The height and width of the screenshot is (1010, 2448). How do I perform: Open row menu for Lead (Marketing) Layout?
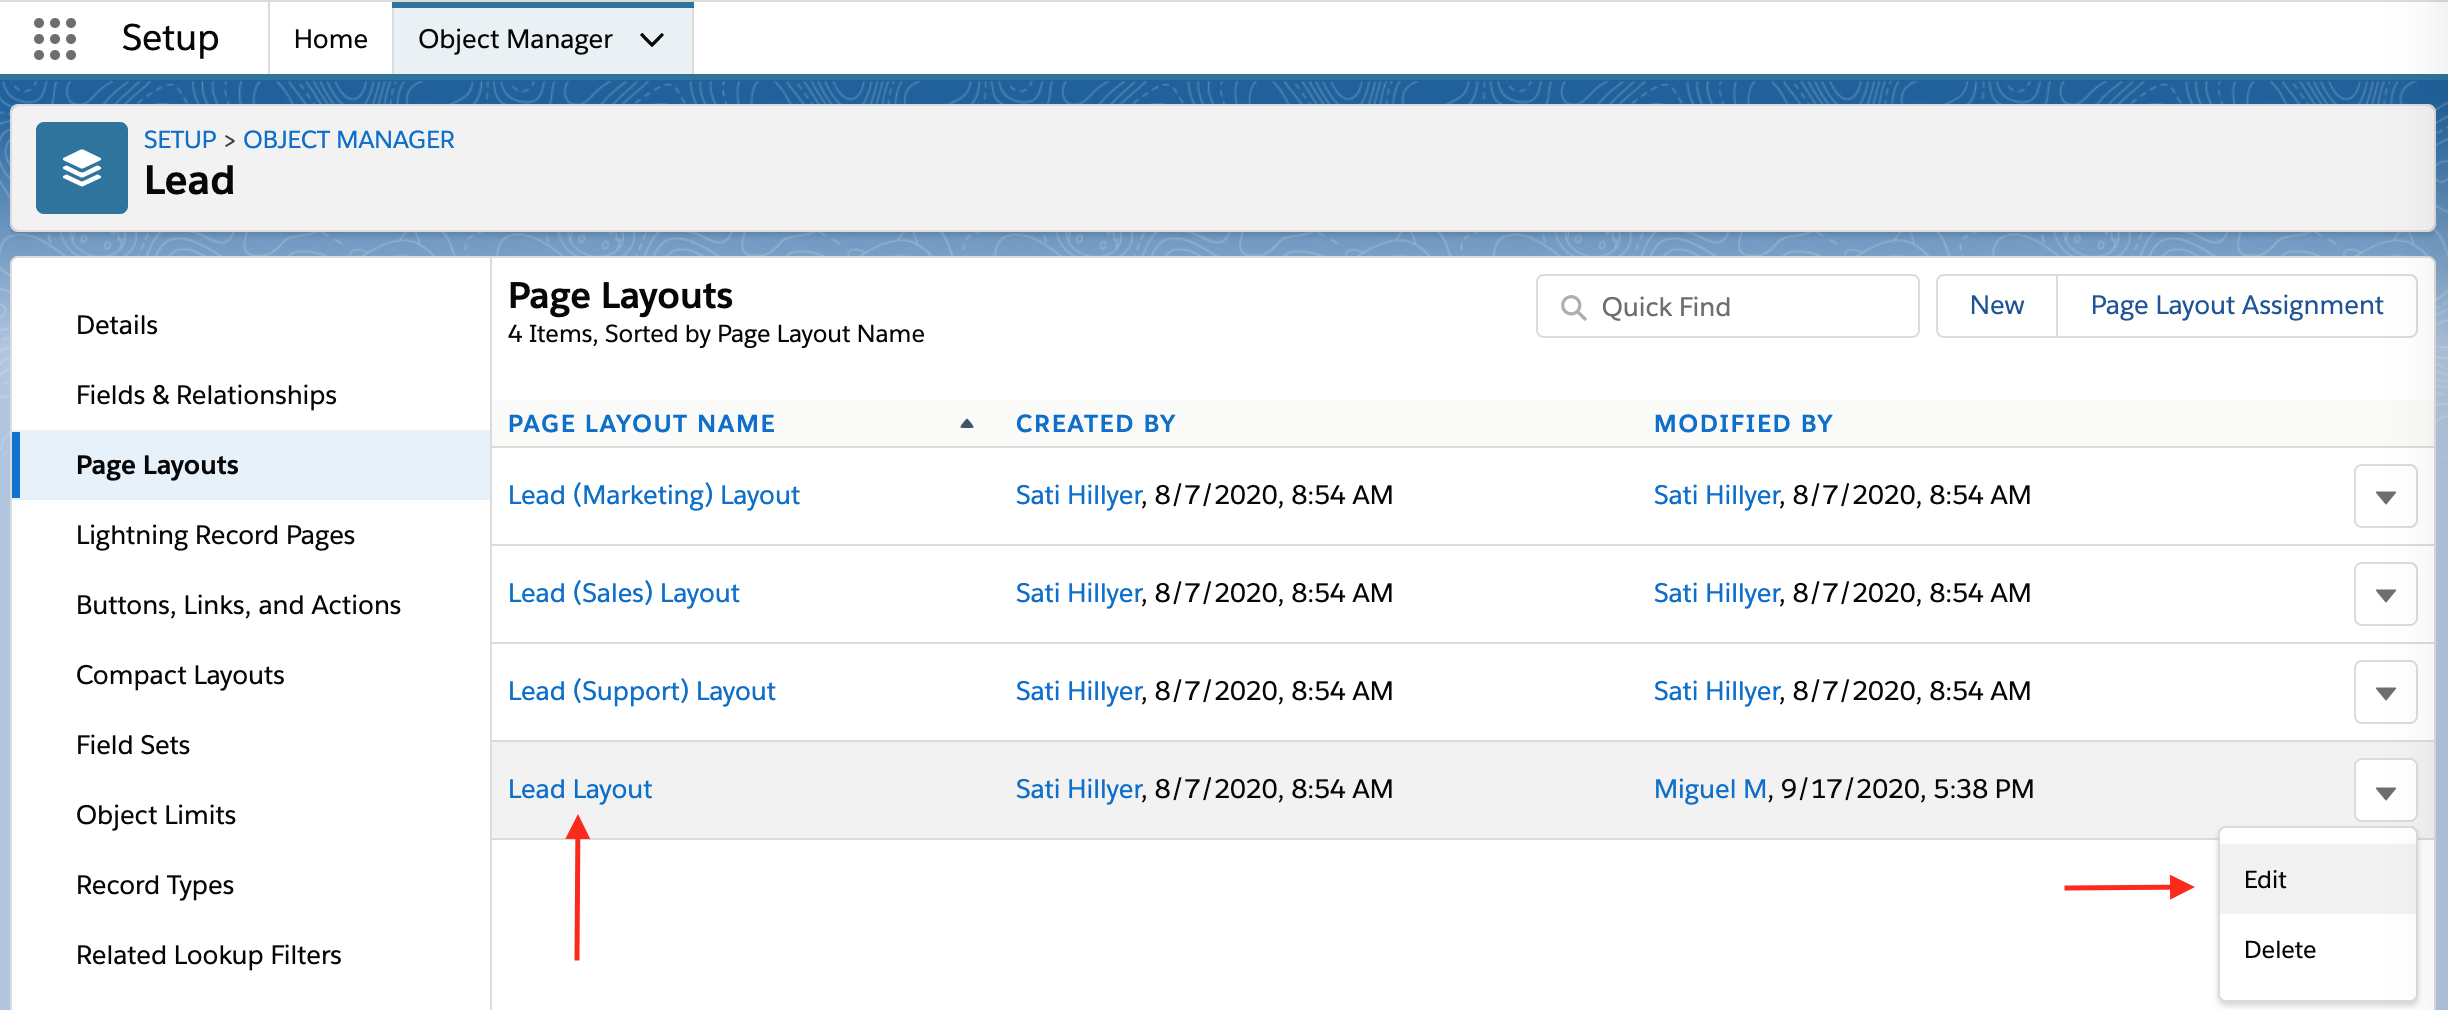pyautogui.click(x=2385, y=496)
